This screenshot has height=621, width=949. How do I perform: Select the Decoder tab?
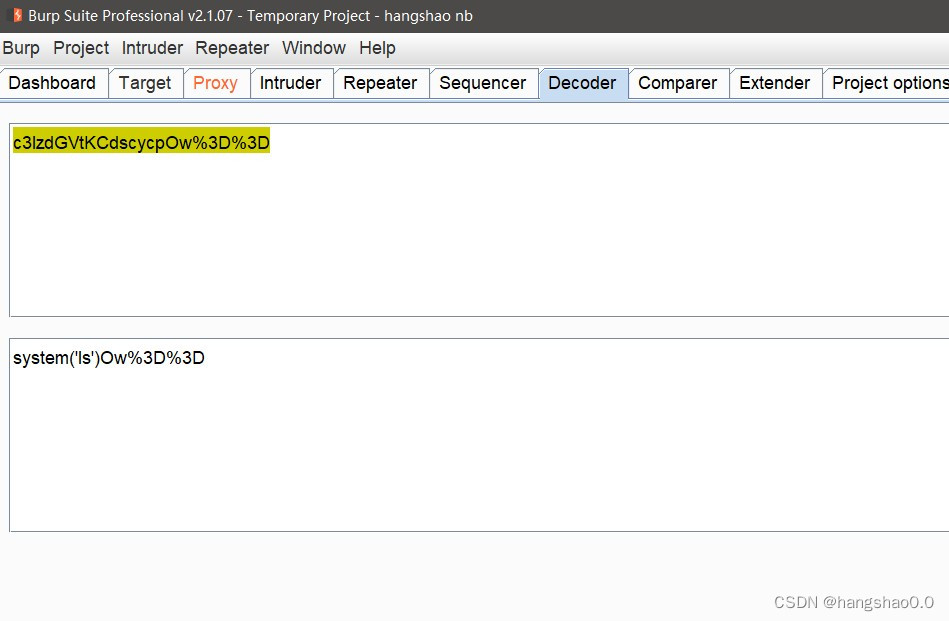[x=582, y=83]
